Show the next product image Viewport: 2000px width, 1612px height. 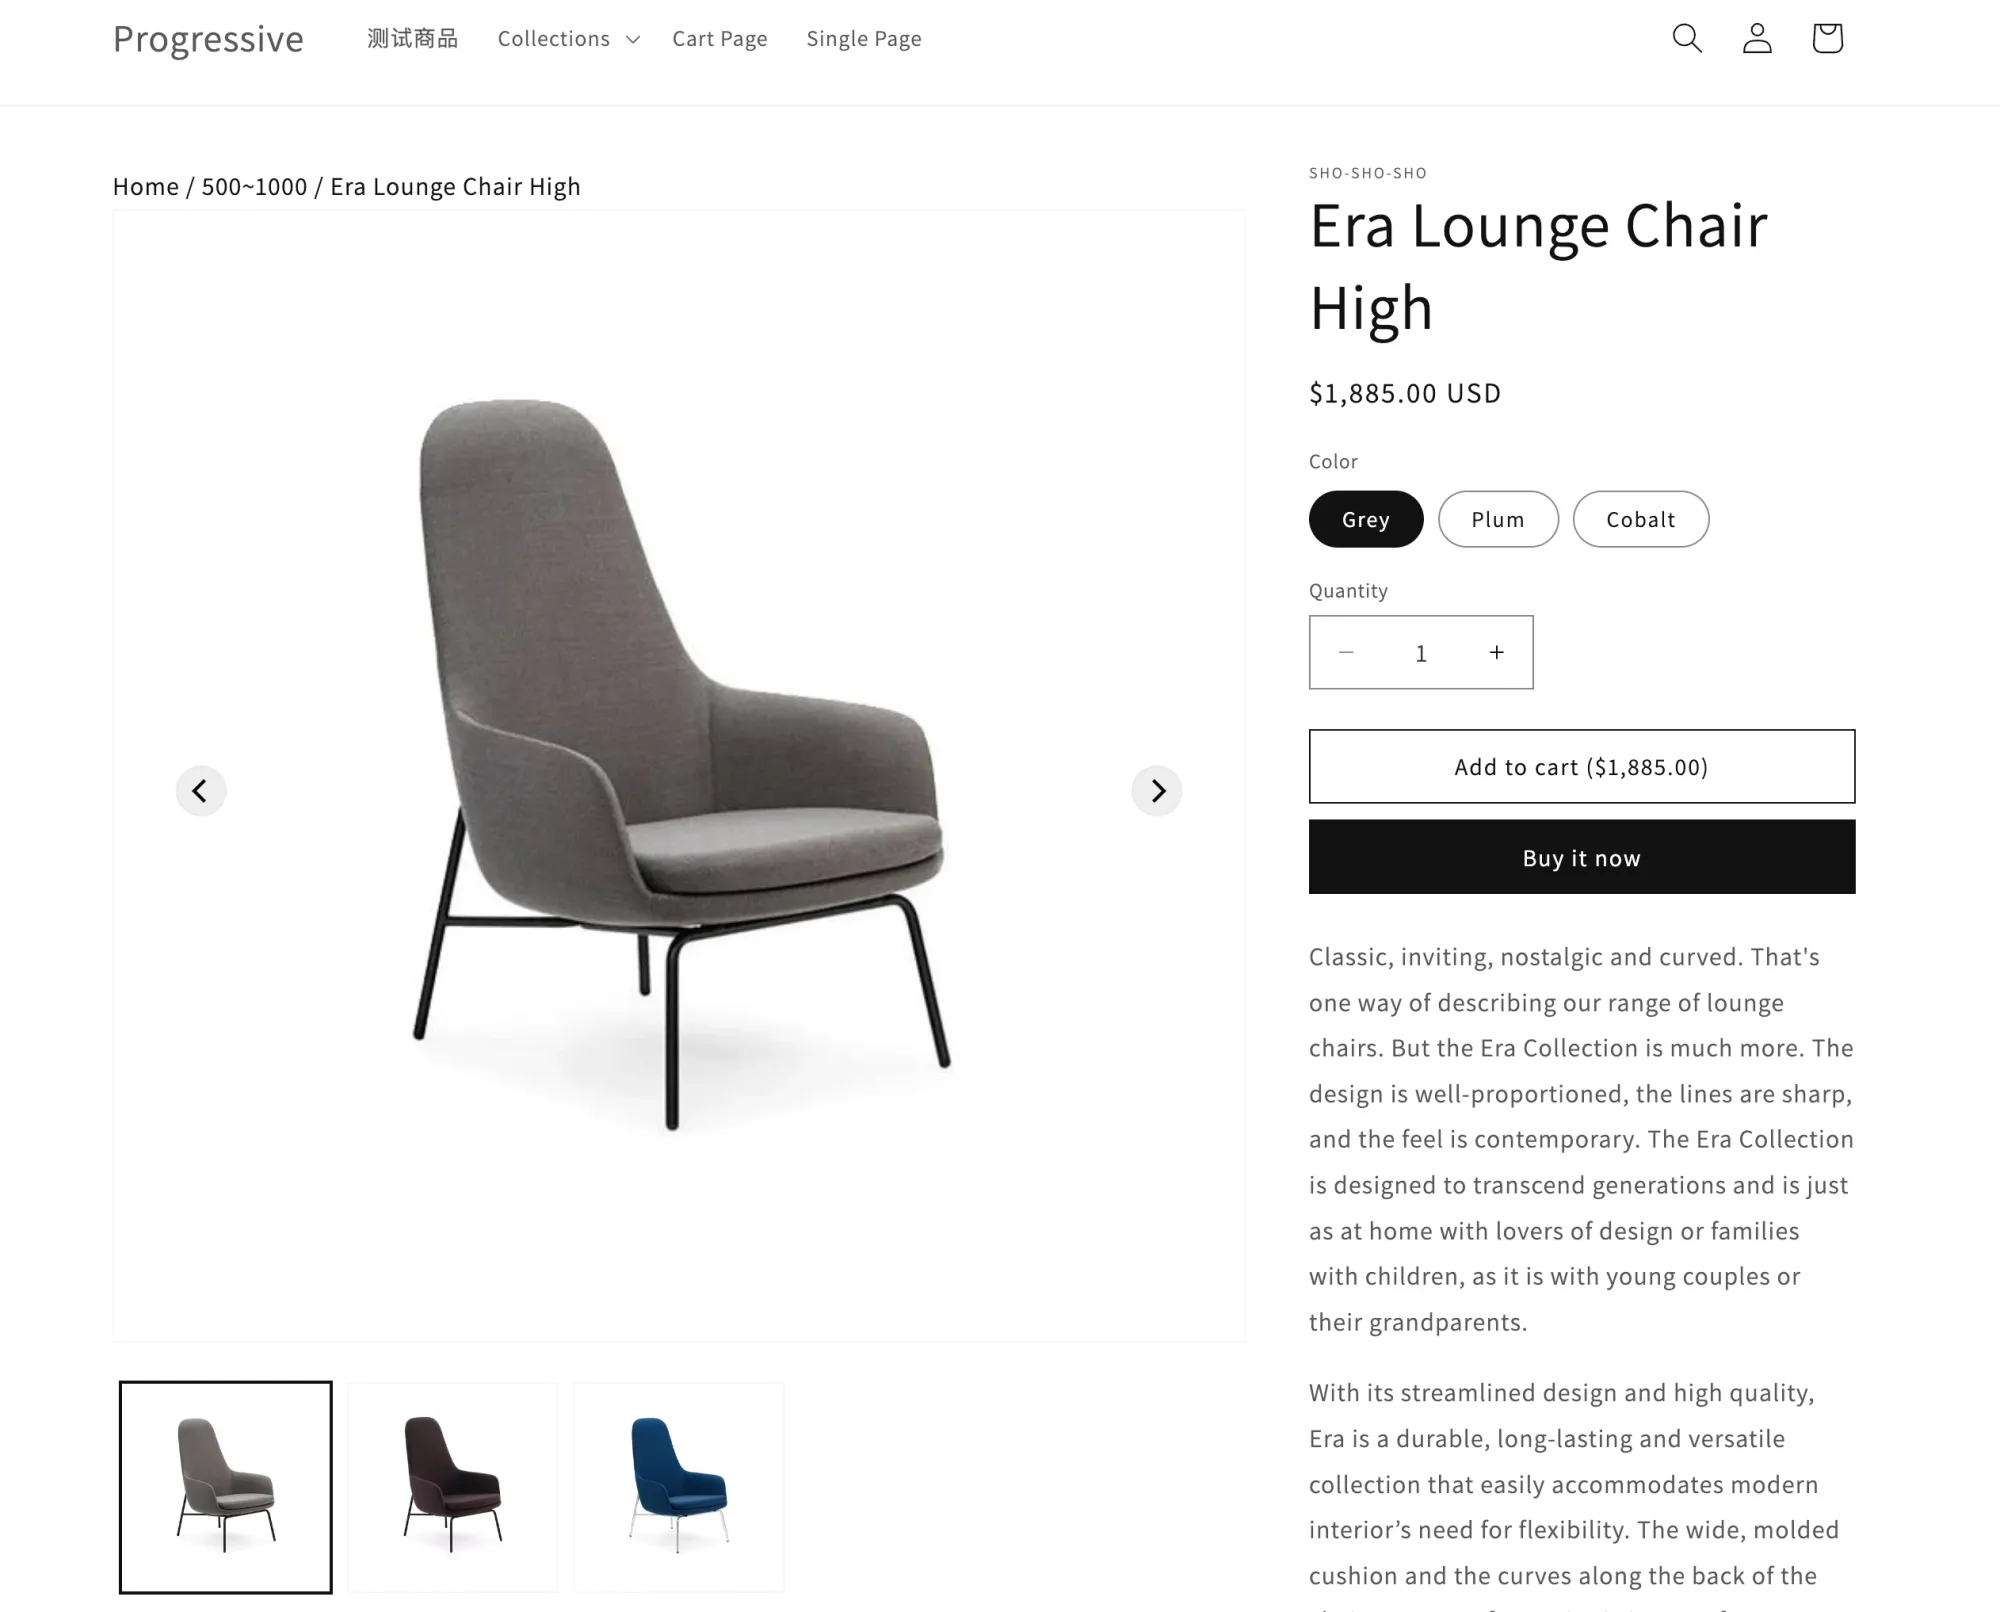pyautogui.click(x=1157, y=791)
